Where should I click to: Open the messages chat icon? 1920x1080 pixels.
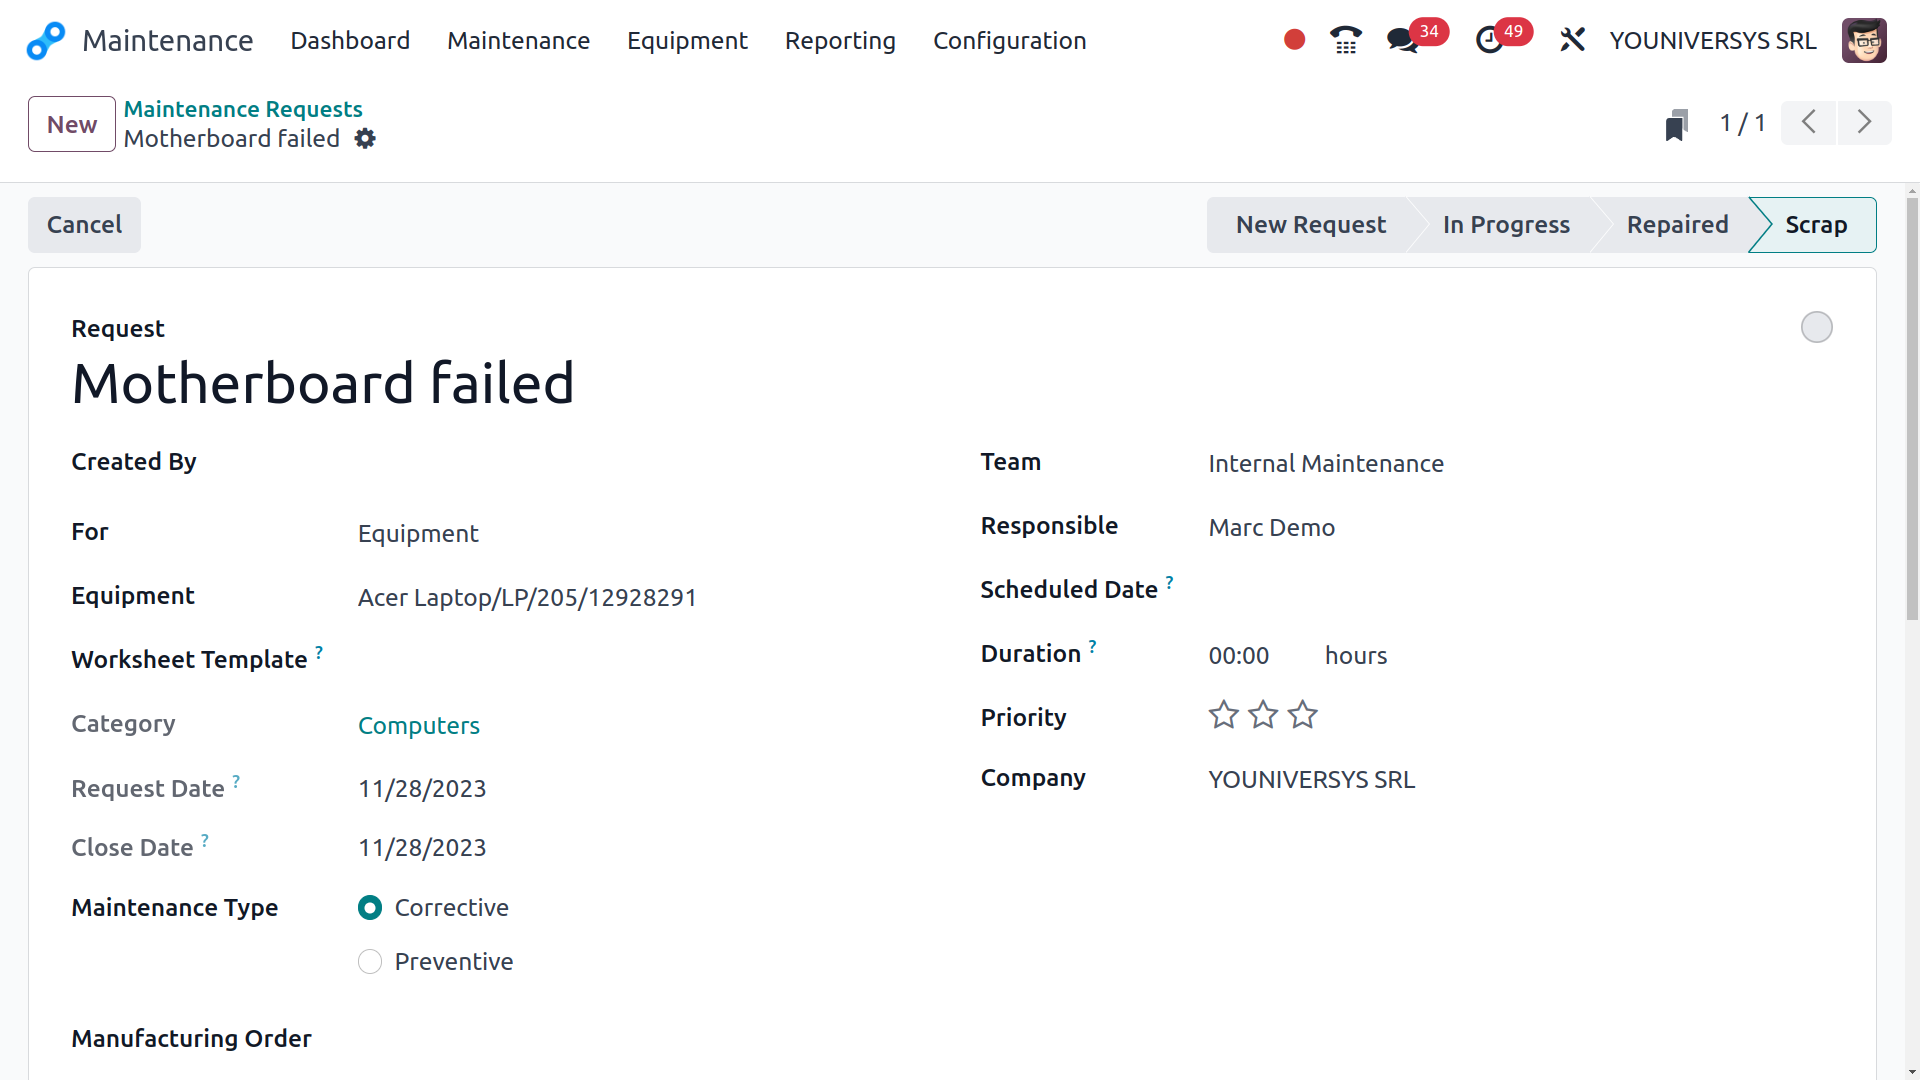tap(1402, 40)
